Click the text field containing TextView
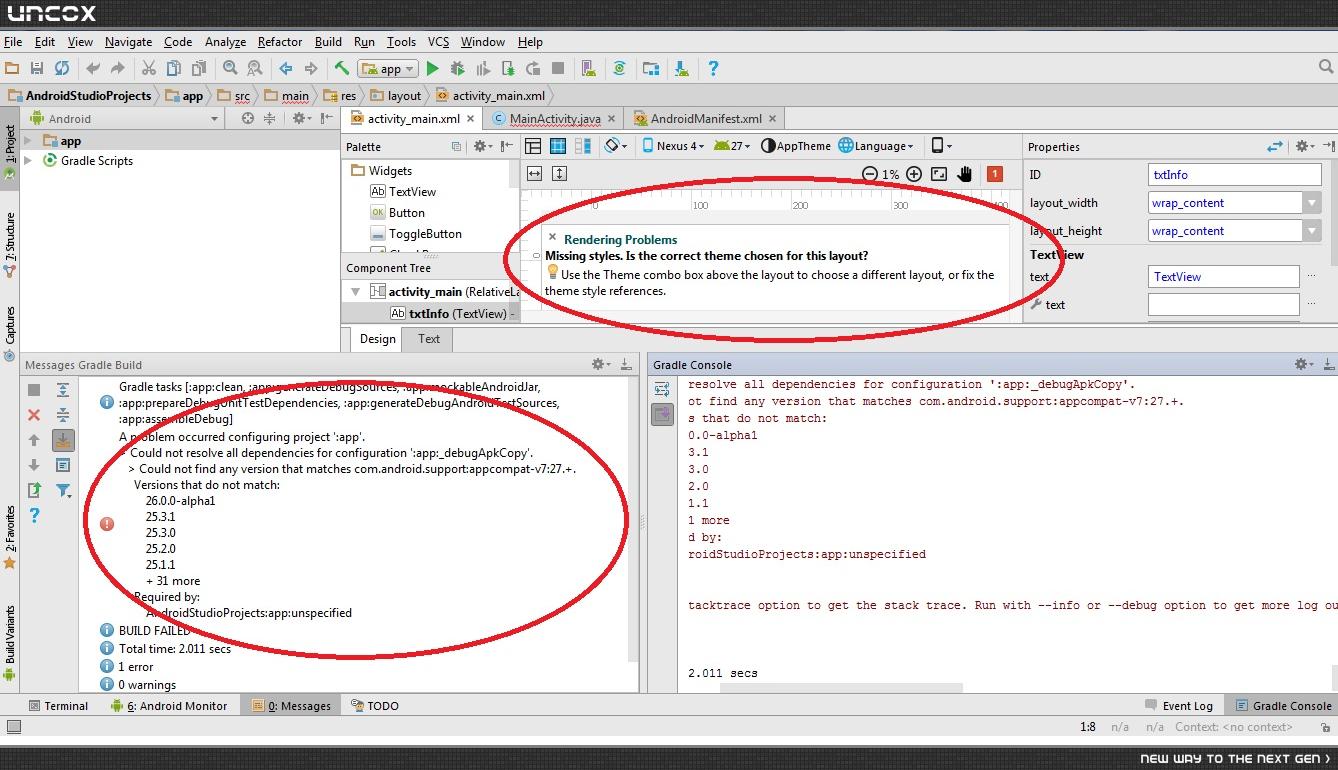Image resolution: width=1338 pixels, height=770 pixels. (1224, 277)
